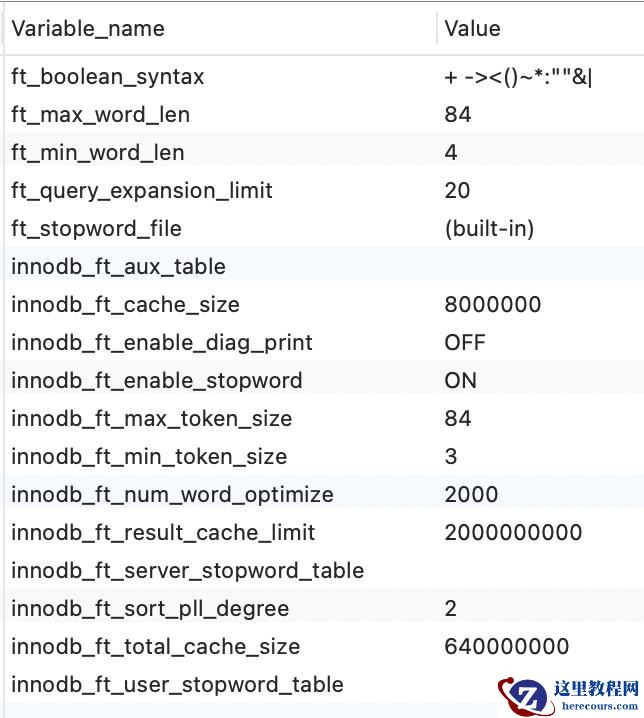Click the innodb_ft_sort_pll_degree variable
644x718 pixels.
(x=150, y=609)
